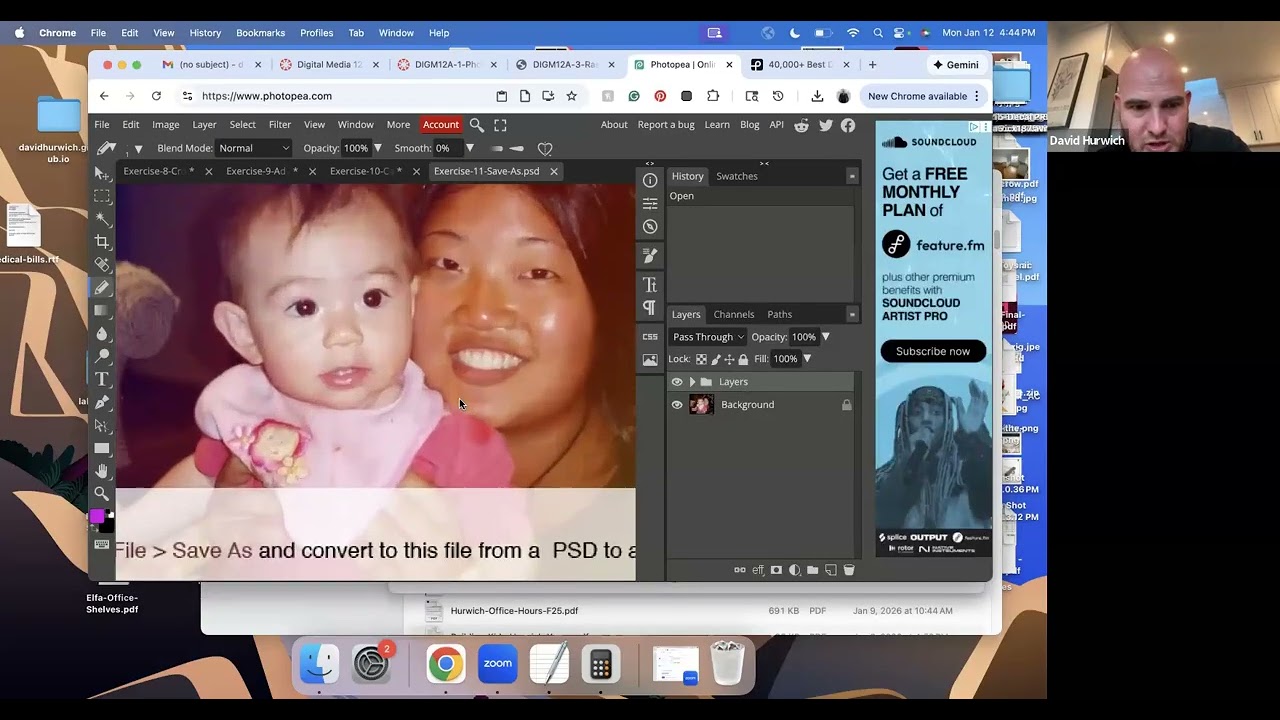This screenshot has width=1280, height=720.
Task: Select the Pen tool
Action: point(102,402)
